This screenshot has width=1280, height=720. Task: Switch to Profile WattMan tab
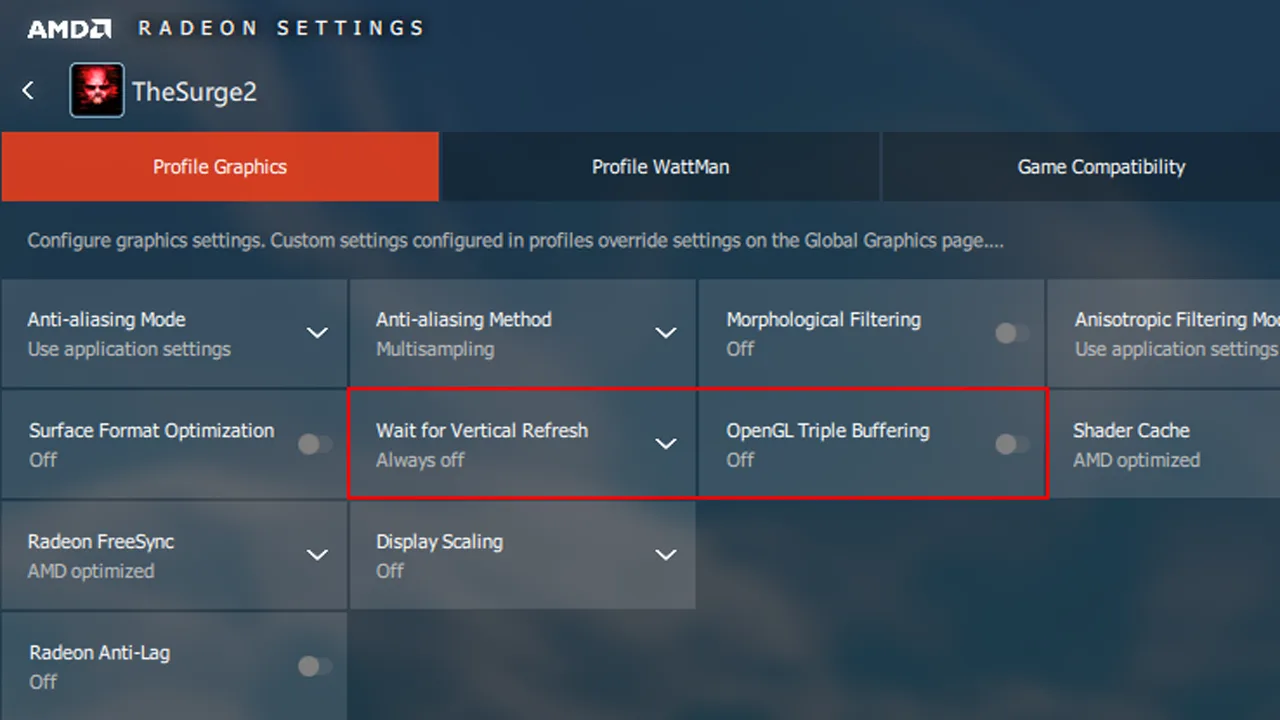pos(660,167)
